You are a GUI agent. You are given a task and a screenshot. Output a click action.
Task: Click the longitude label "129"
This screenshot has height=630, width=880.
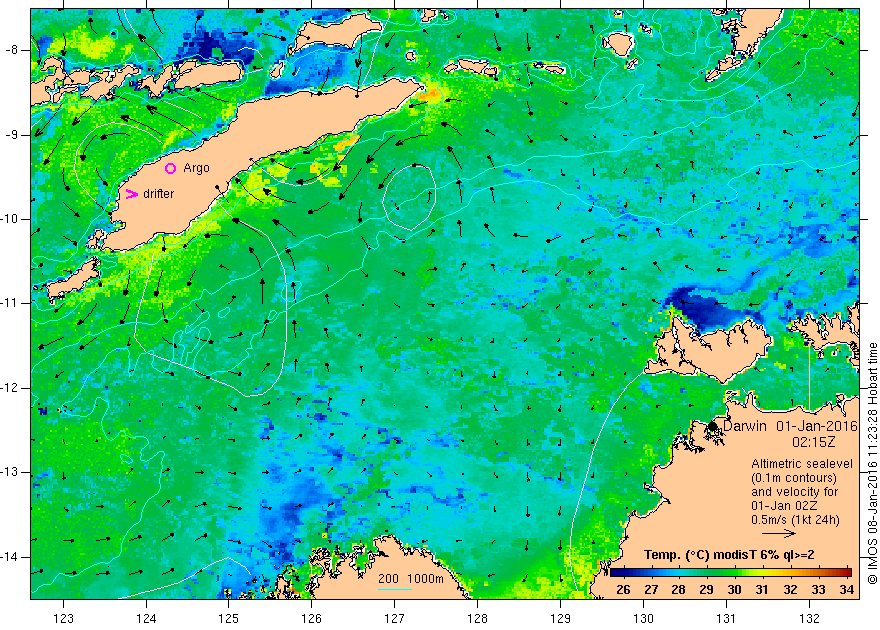(x=561, y=618)
